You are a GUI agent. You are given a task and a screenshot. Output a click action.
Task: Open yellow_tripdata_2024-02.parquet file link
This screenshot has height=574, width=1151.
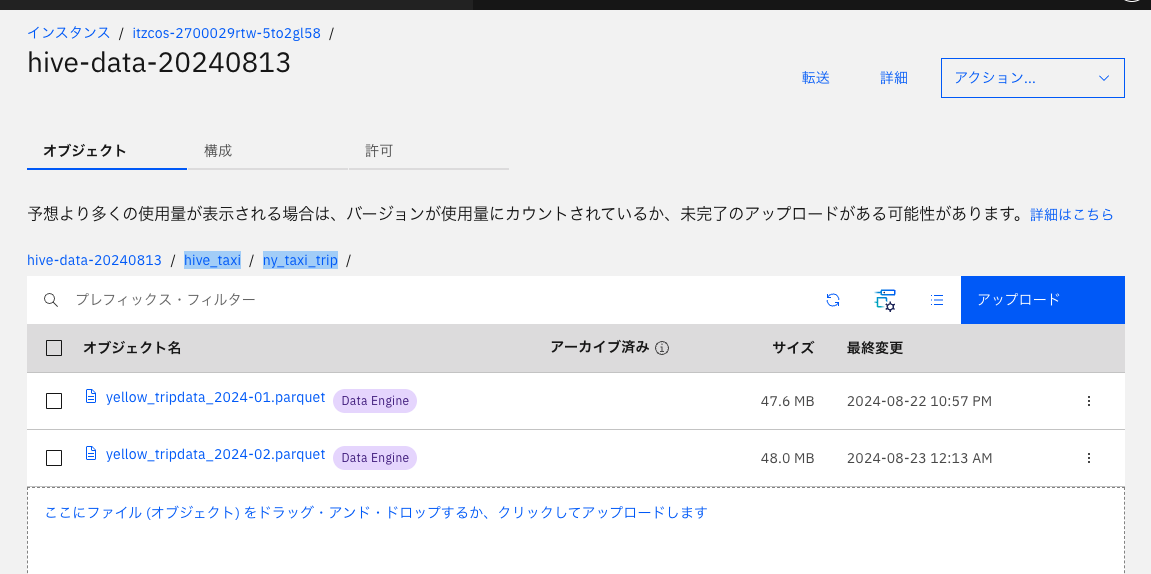[215, 454]
